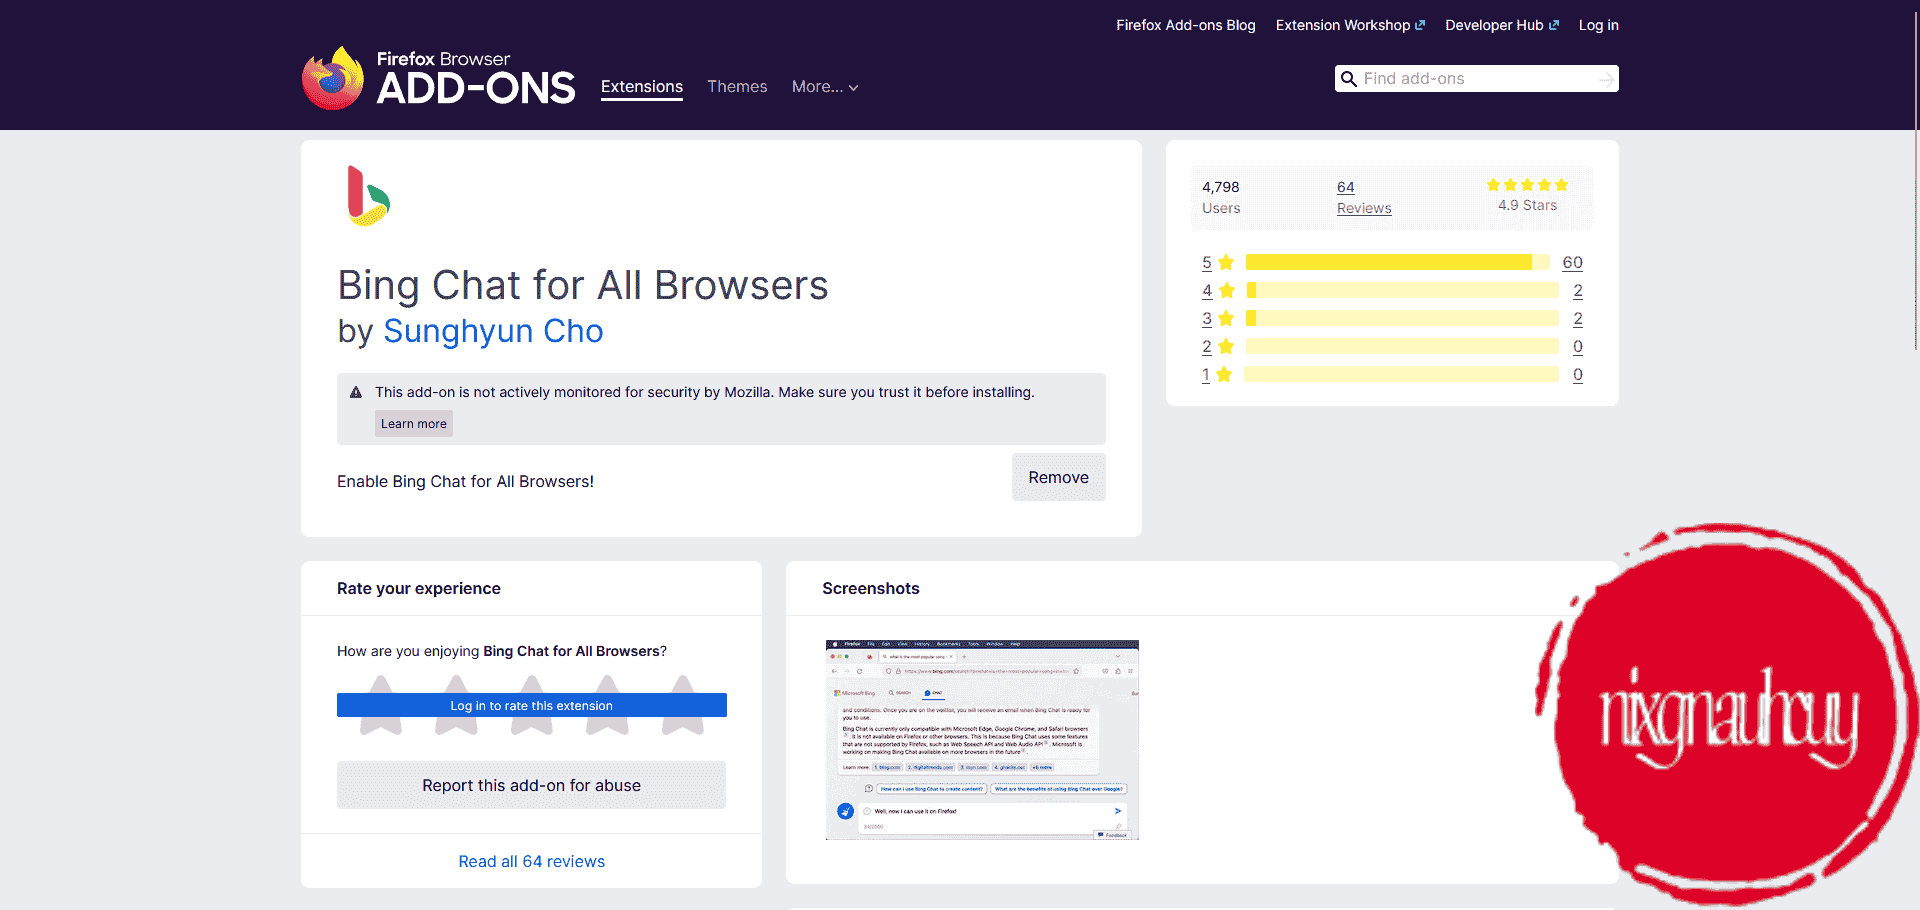The image size is (1920, 910).
Task: Click the star beside the 1 rating row
Action: (x=1224, y=375)
